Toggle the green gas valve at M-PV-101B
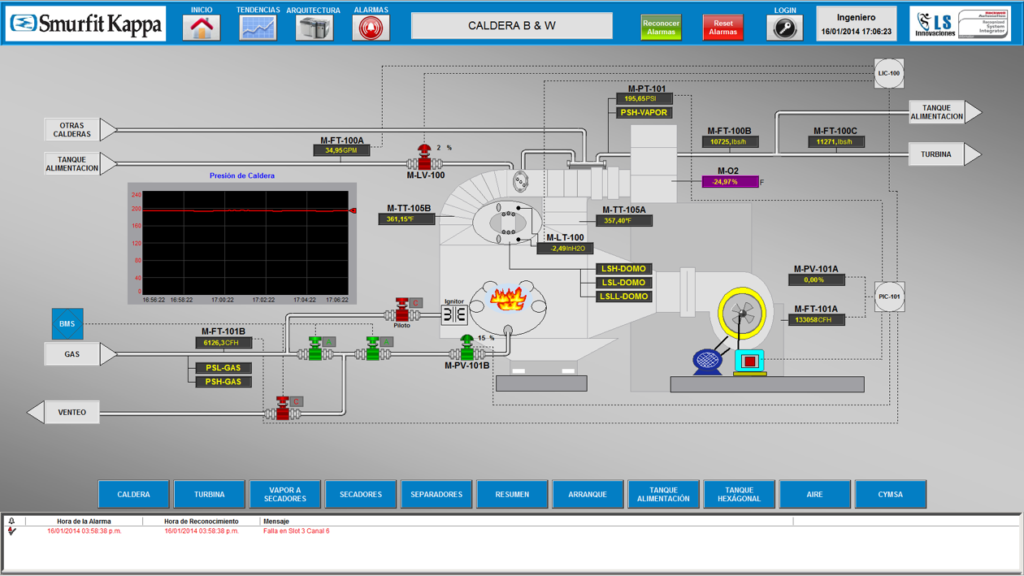1024x576 pixels. [466, 352]
